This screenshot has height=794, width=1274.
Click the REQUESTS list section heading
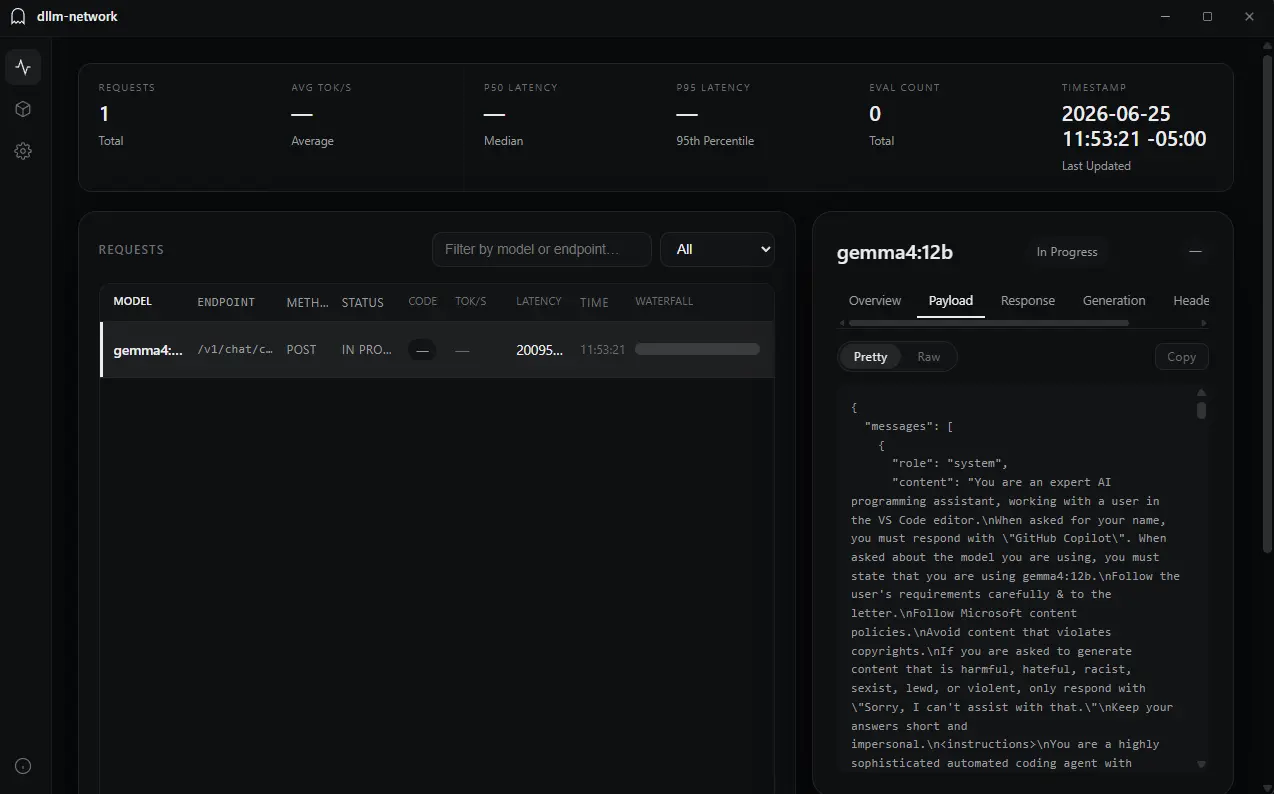(x=131, y=250)
